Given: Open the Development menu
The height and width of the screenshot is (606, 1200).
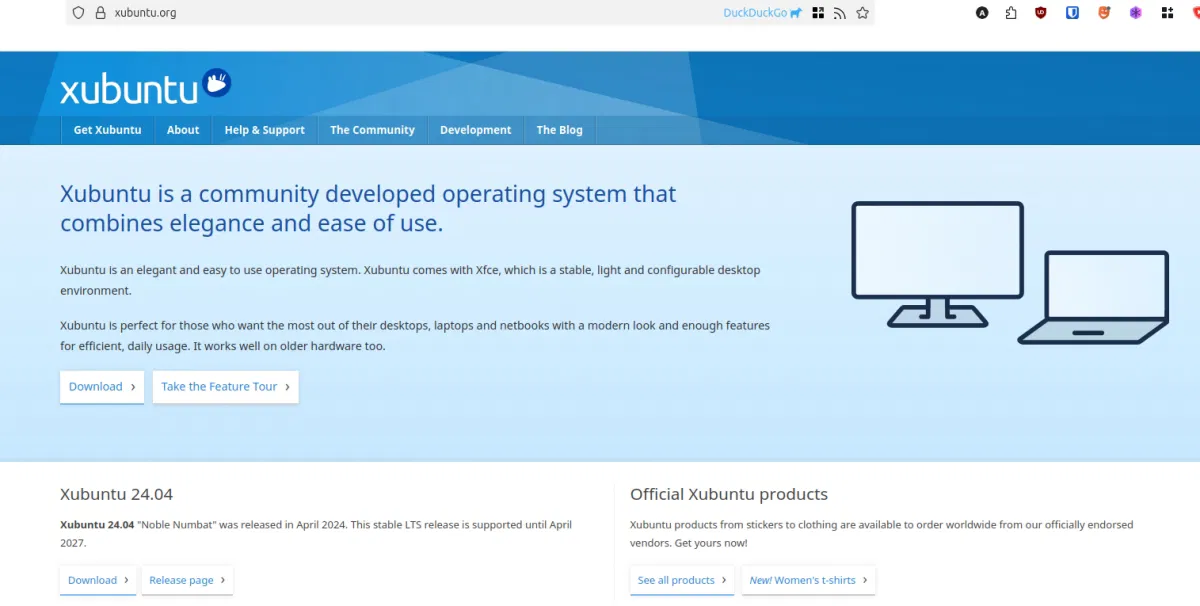Looking at the screenshot, I should [475, 130].
